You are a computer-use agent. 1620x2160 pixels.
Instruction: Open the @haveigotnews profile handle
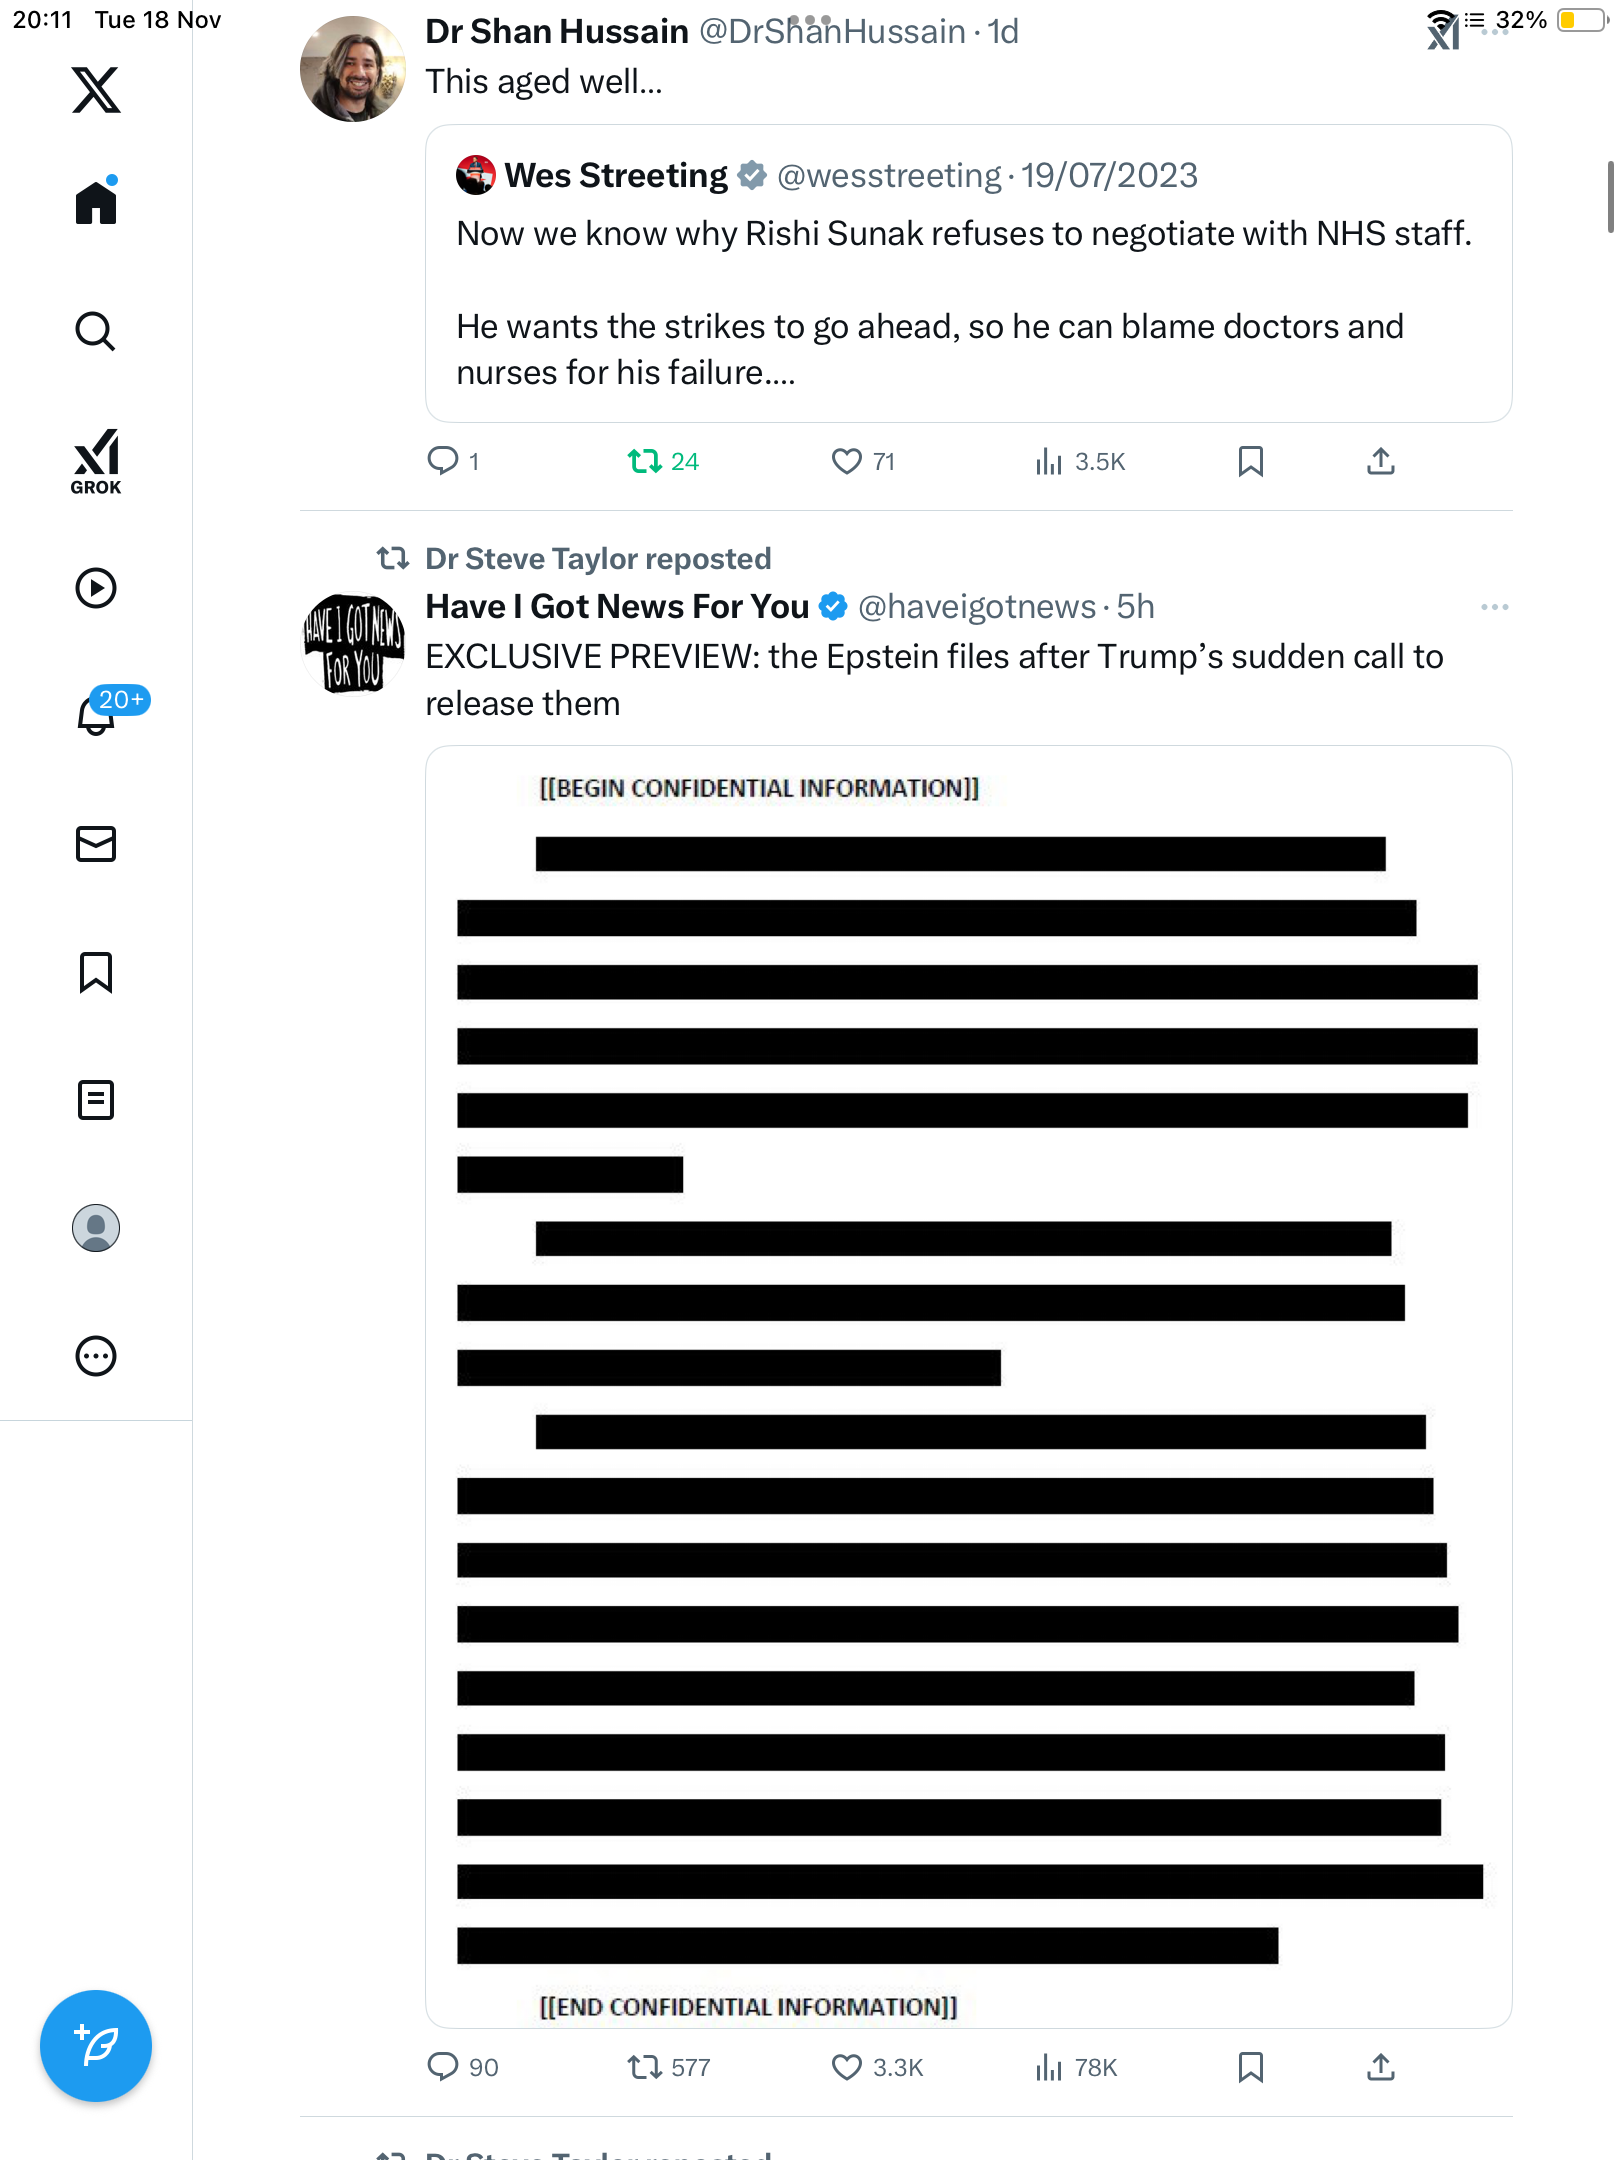tap(976, 607)
